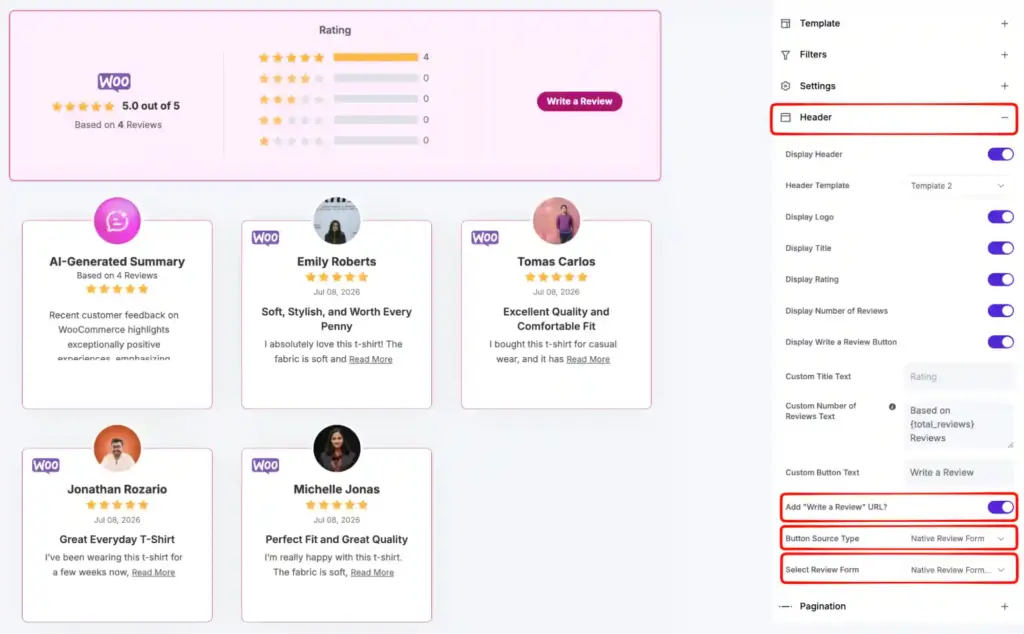Image resolution: width=1024 pixels, height=634 pixels.
Task: Expand the Pagination section with plus icon
Action: [1004, 607]
